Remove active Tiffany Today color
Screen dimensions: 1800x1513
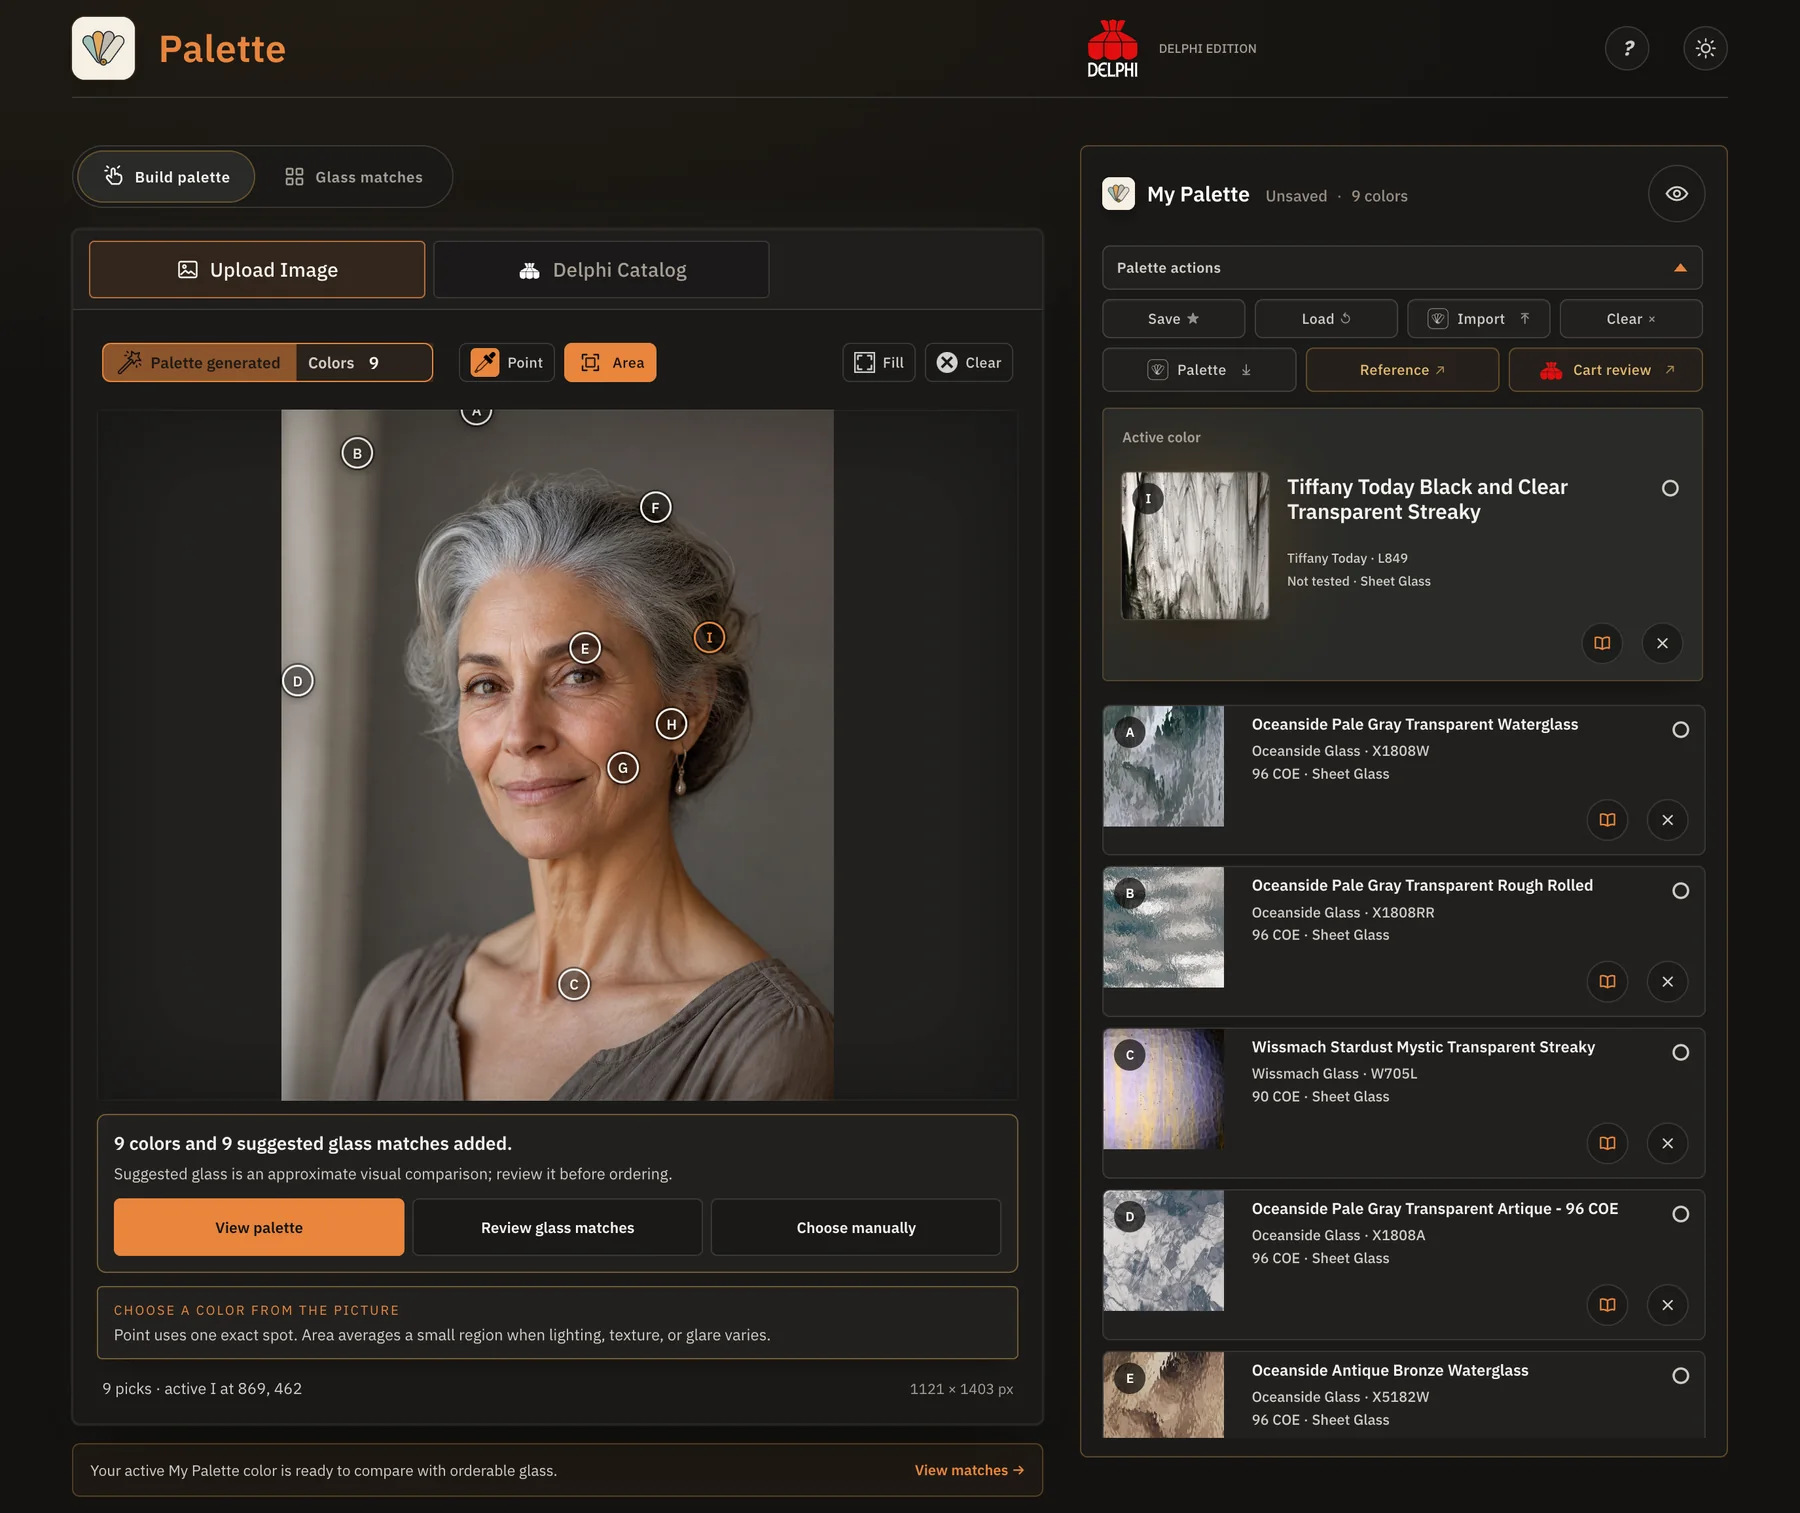pos(1662,643)
